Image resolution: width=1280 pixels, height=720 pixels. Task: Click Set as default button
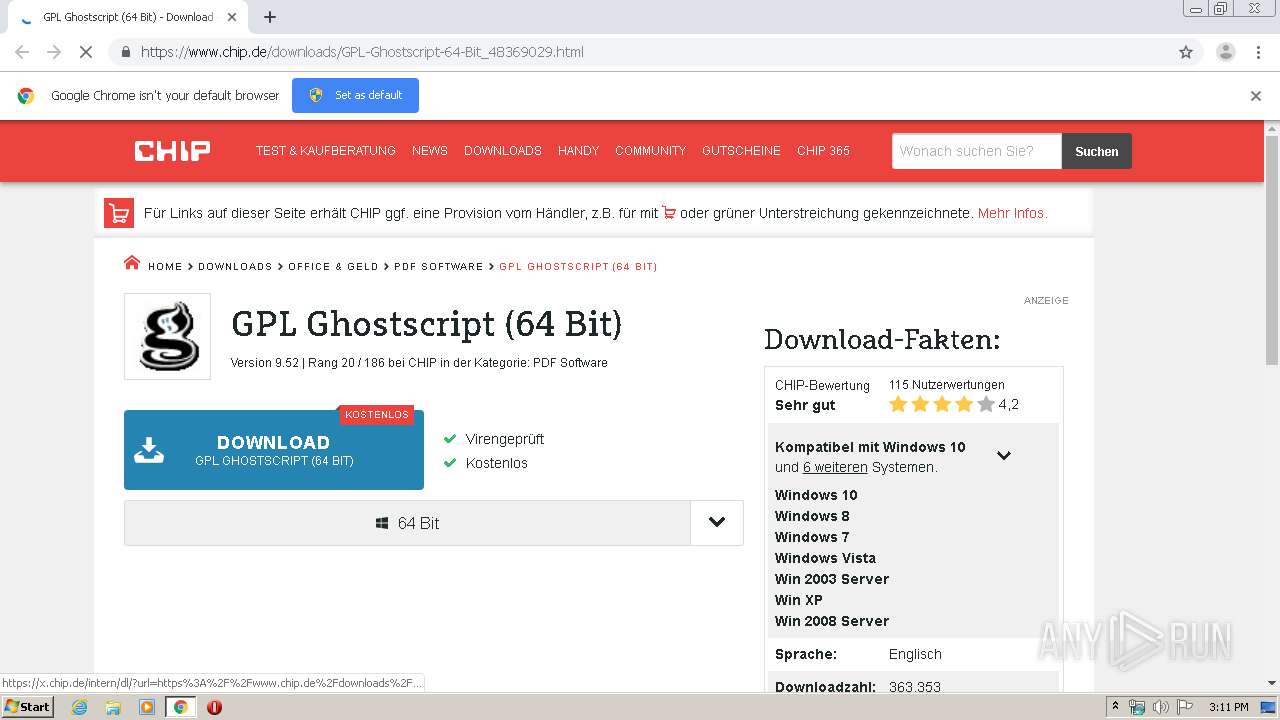coord(355,96)
